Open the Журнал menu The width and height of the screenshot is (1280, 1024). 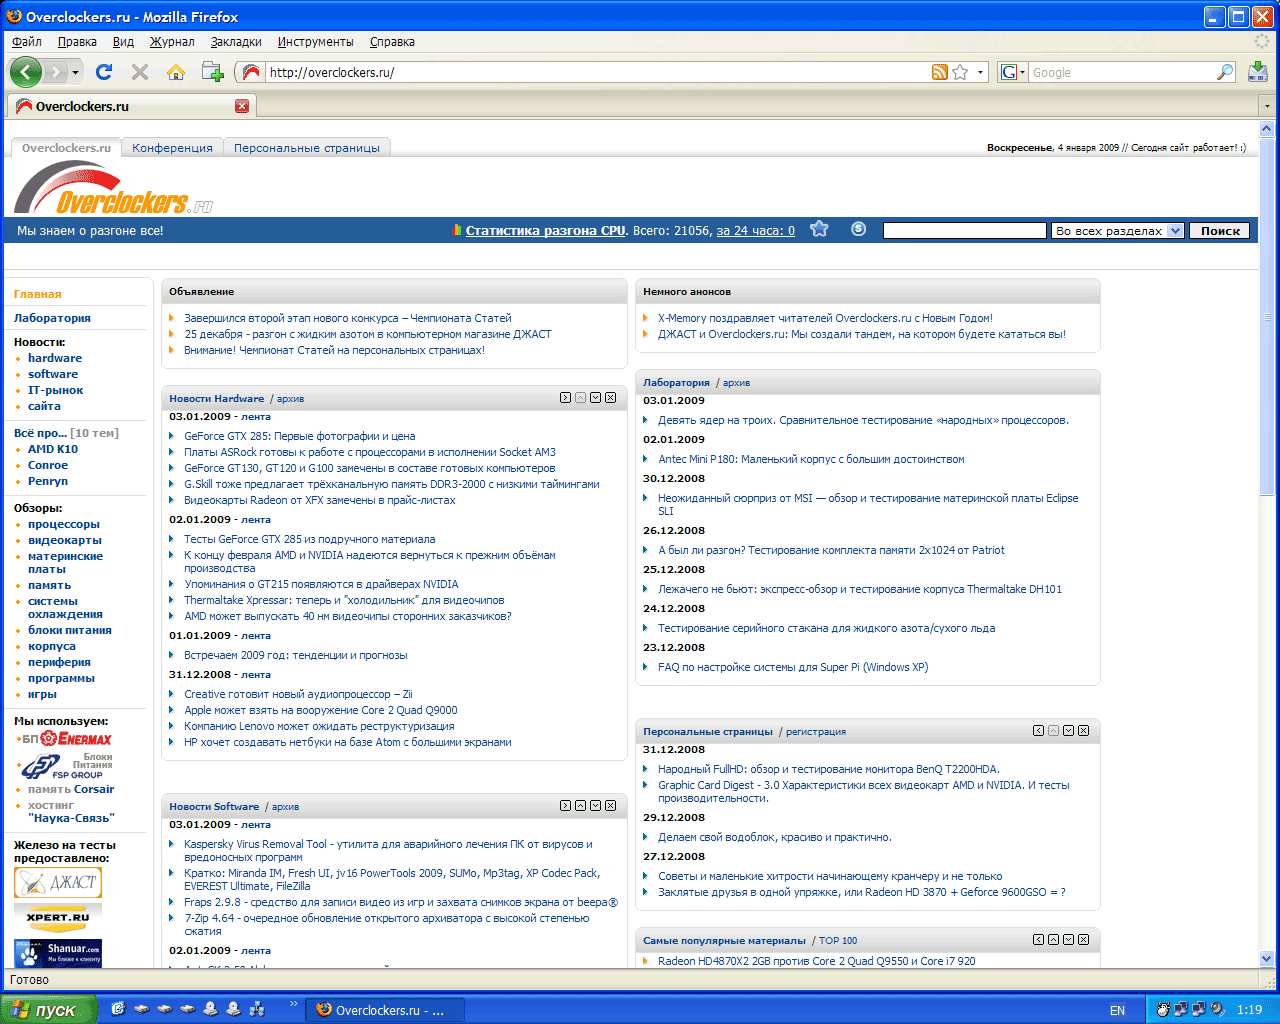172,42
